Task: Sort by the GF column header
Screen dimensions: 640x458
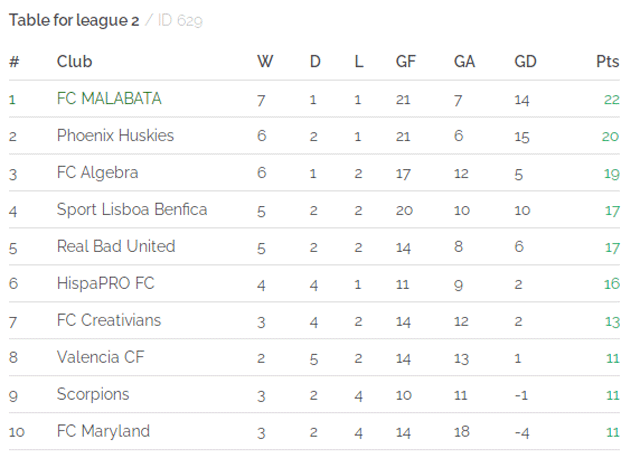Action: tap(406, 62)
